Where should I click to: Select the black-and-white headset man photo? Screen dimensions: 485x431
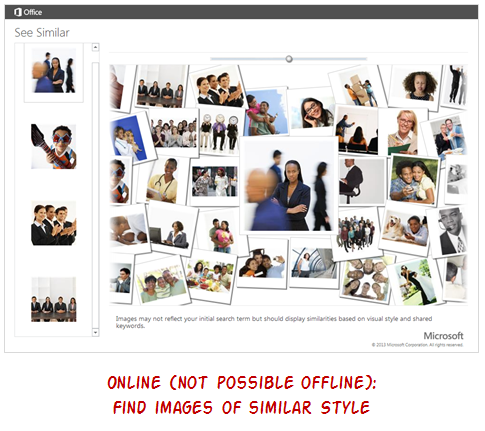point(450,232)
